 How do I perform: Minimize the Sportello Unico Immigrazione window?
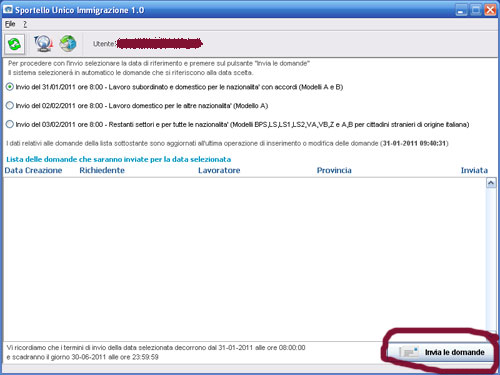[x=461, y=10]
